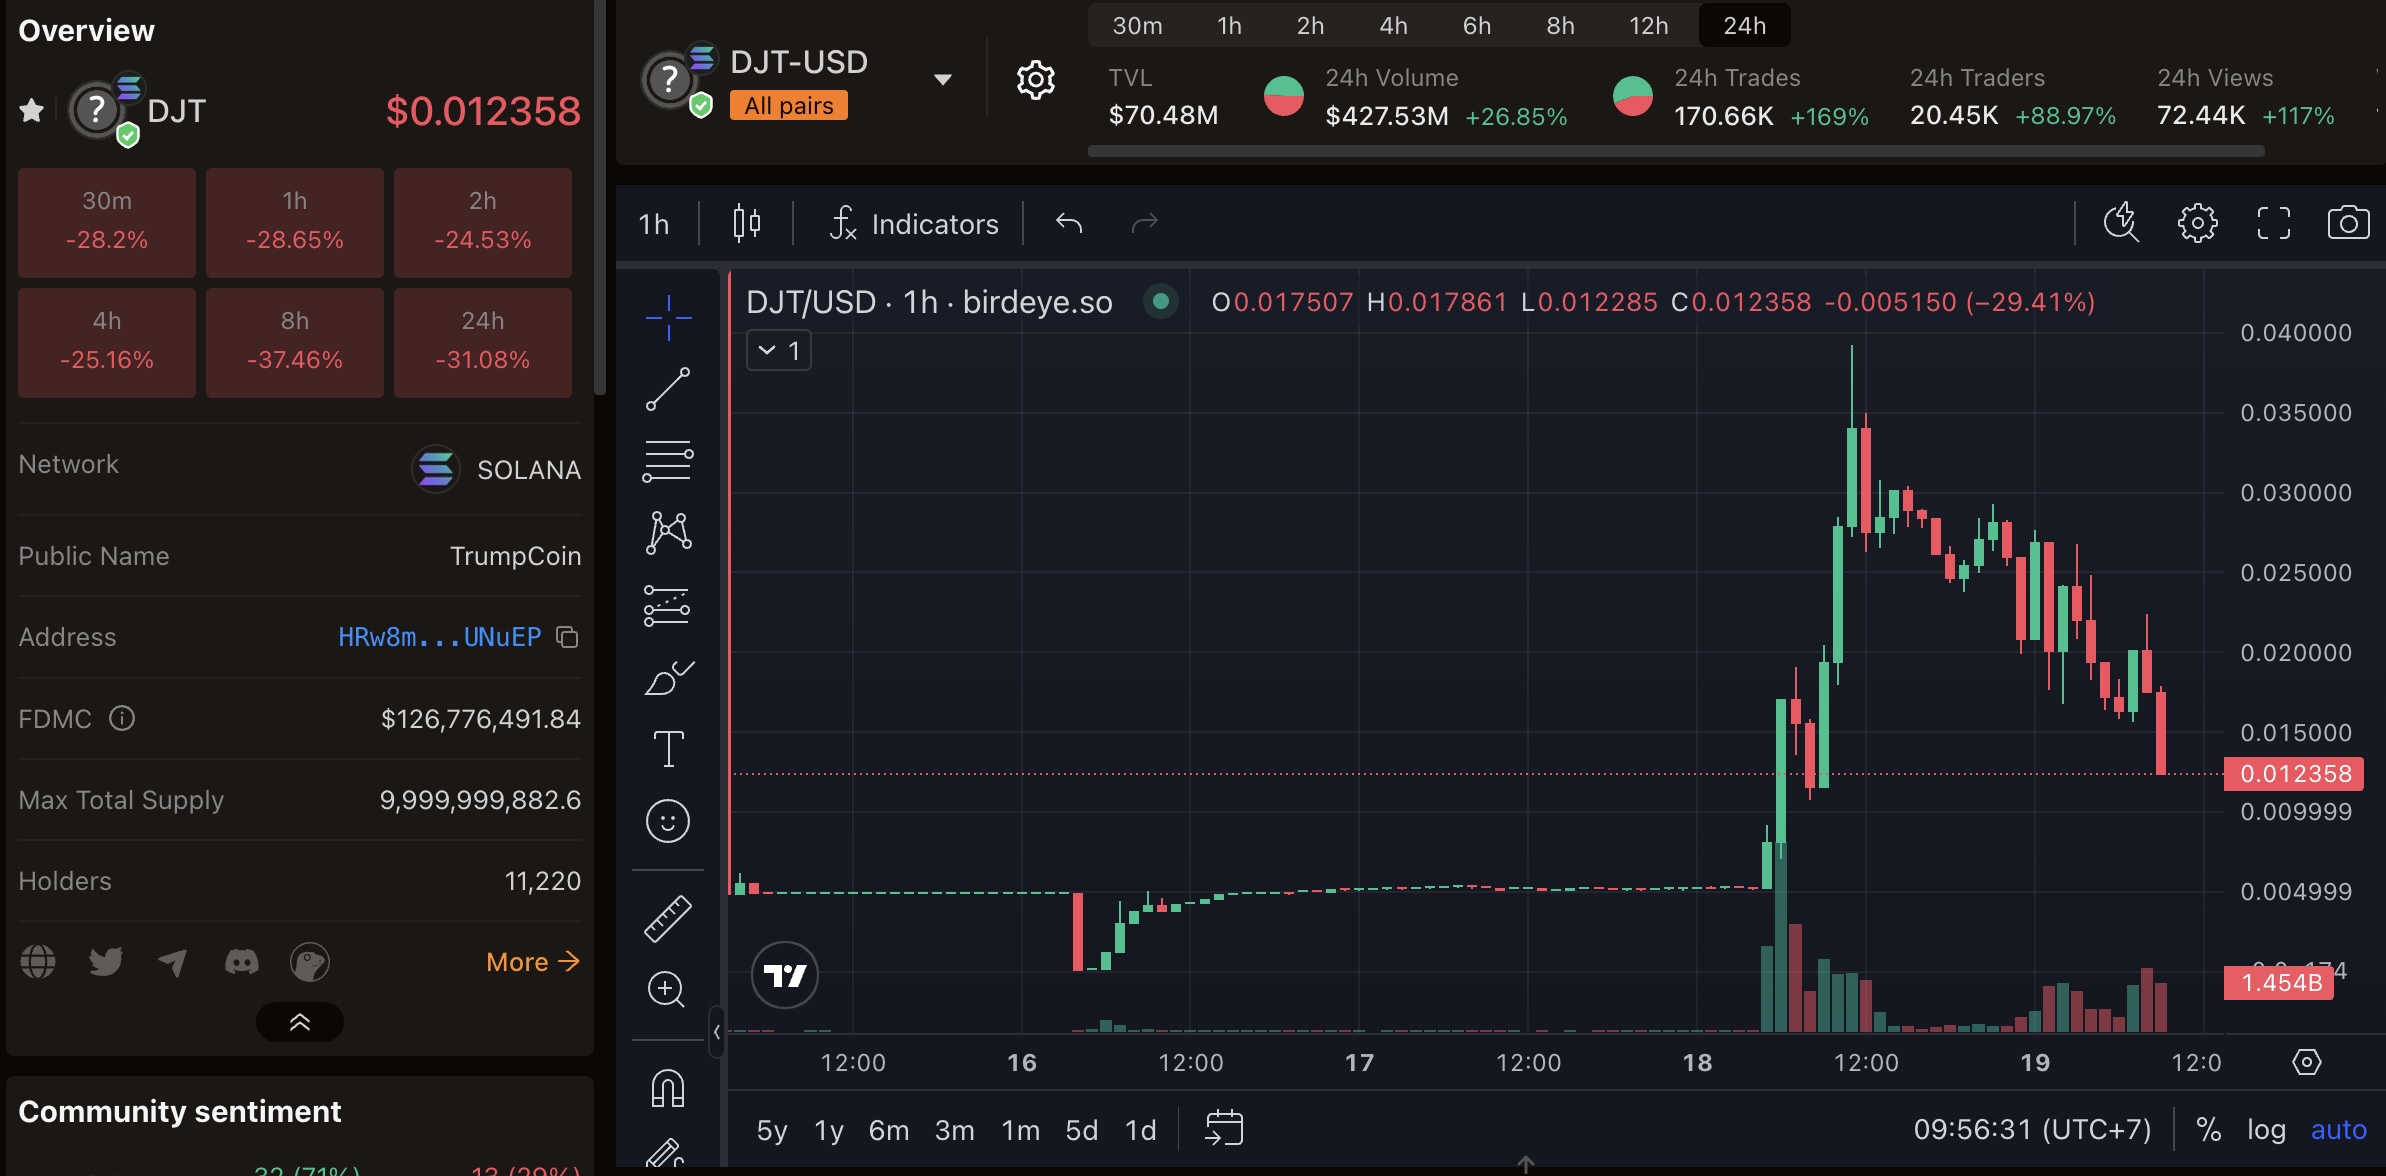Copy the token address HRw8m...UNuEP
Screen dimensions: 2386x1176
tap(567, 637)
